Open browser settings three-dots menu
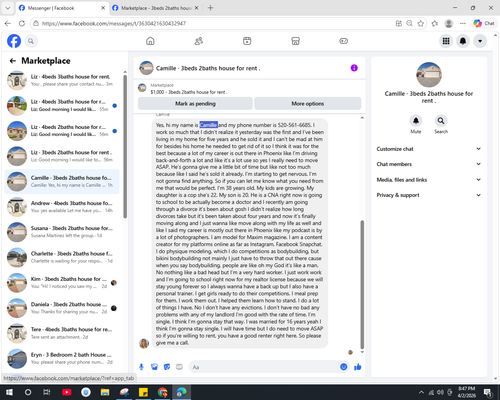Viewport: 500px width, 400px height. (x=463, y=23)
